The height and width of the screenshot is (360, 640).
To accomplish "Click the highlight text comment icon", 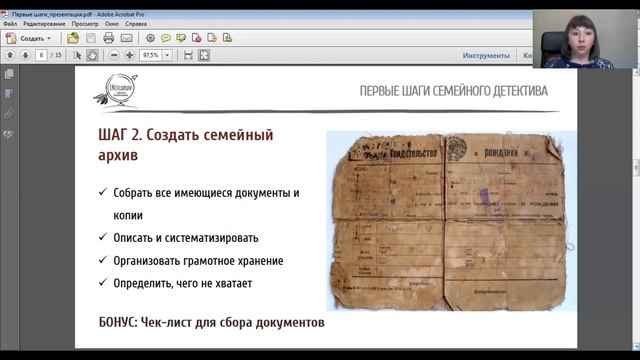I will [x=181, y=38].
